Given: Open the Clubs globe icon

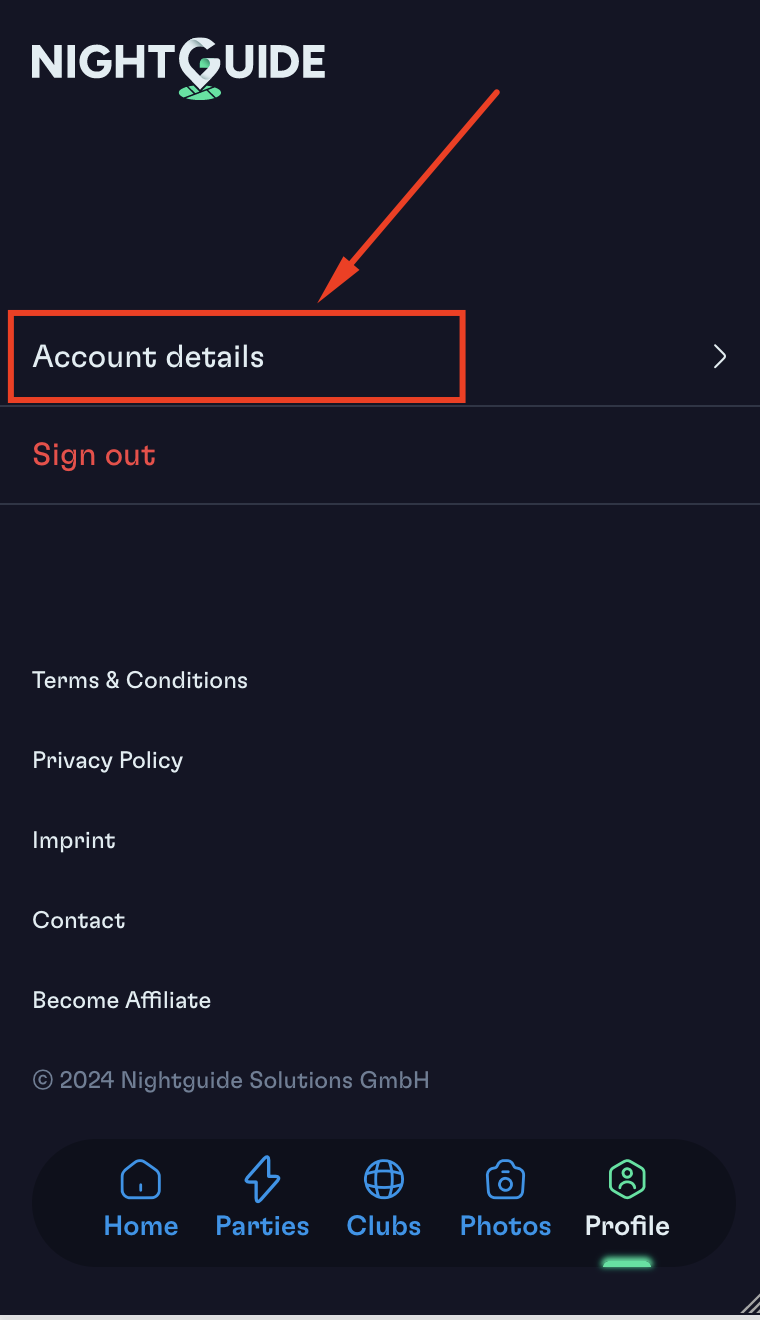Looking at the screenshot, I should coord(384,1180).
